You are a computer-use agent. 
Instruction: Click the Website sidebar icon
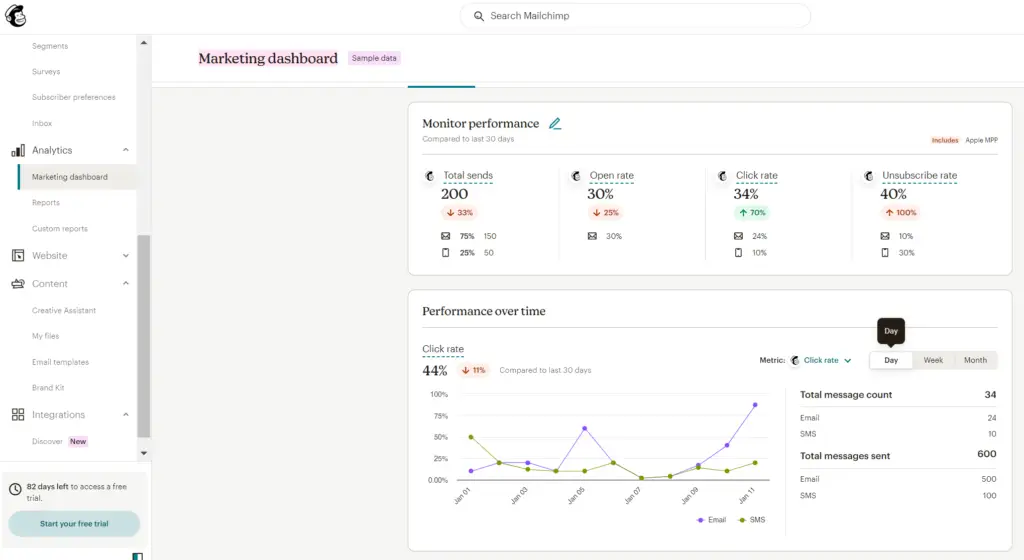point(18,256)
